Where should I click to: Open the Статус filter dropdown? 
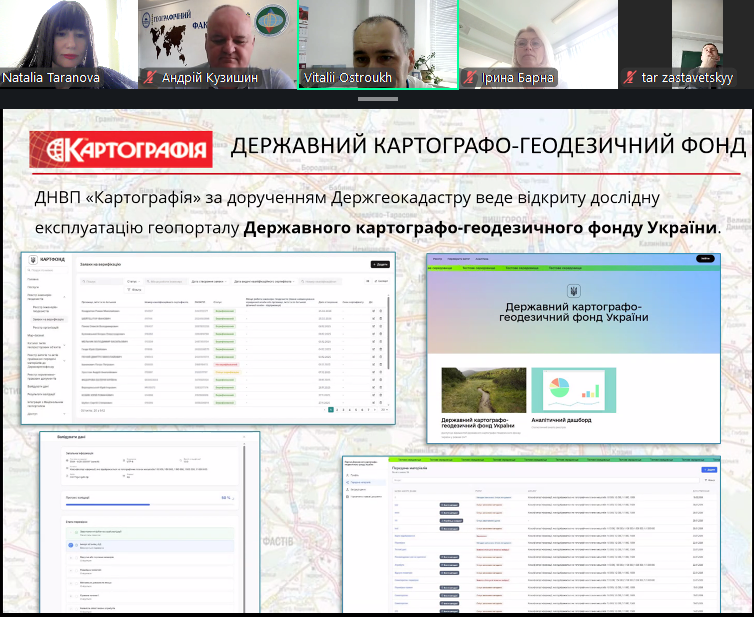coord(133,281)
